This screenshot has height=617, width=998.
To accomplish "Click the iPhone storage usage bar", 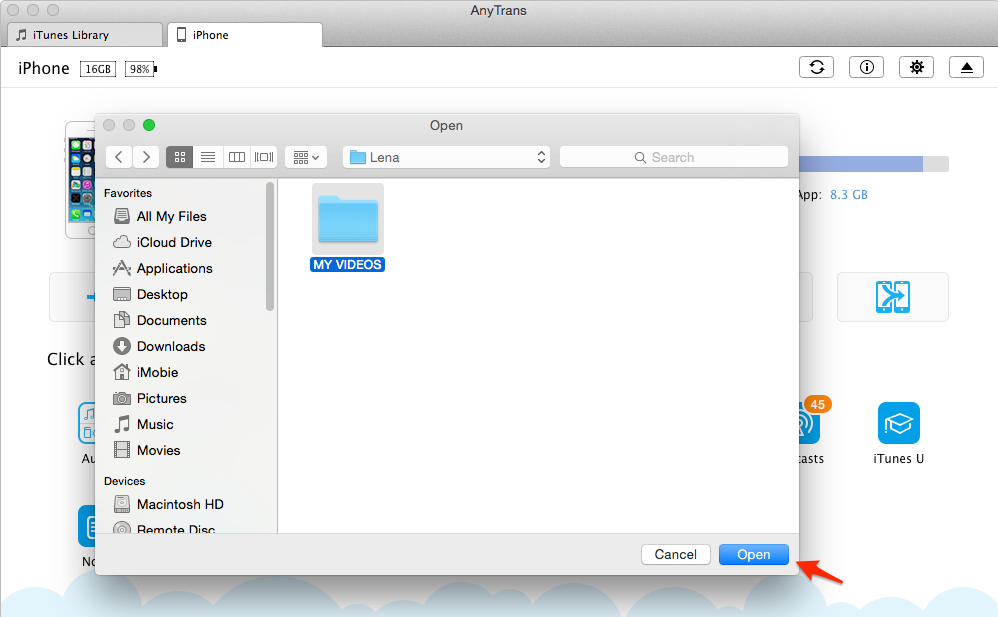I will (874, 164).
